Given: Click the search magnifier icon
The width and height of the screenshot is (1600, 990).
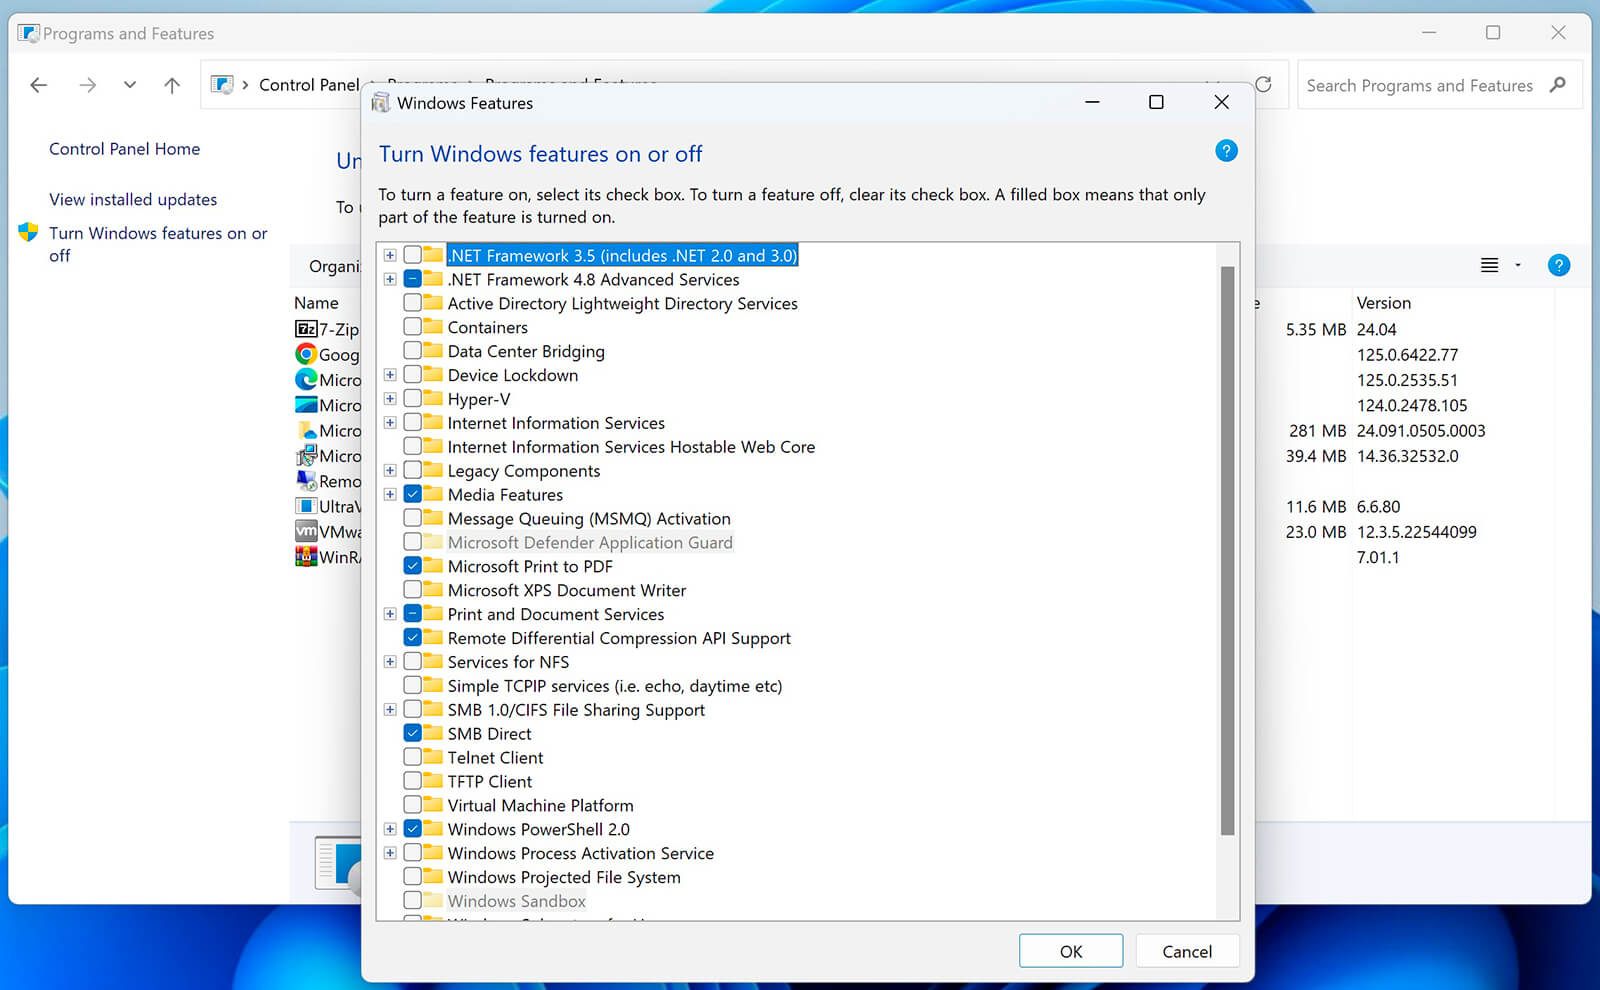Looking at the screenshot, I should [1558, 85].
